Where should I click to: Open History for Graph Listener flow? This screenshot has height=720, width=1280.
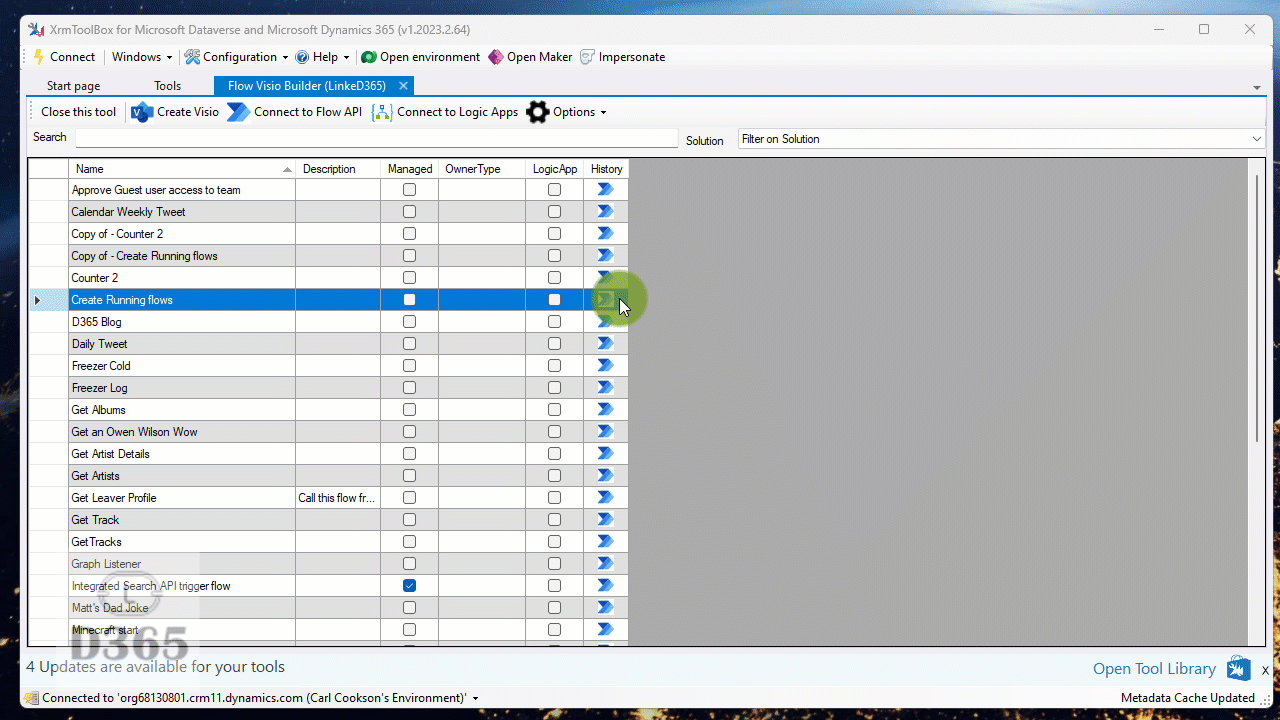point(605,563)
